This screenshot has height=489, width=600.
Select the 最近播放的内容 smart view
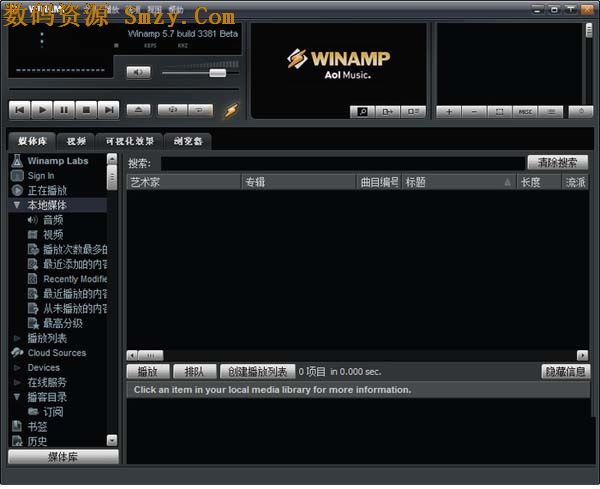(x=67, y=294)
